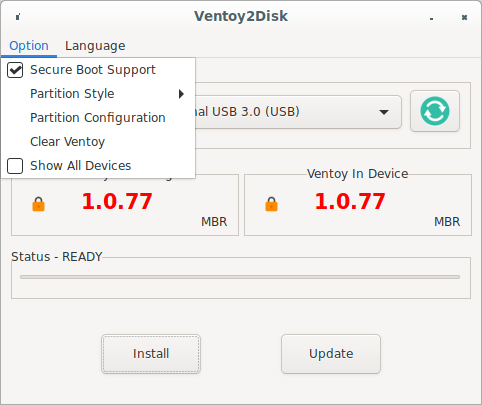This screenshot has height=405, width=482.
Task: Open the Language menu
Action: tap(95, 46)
